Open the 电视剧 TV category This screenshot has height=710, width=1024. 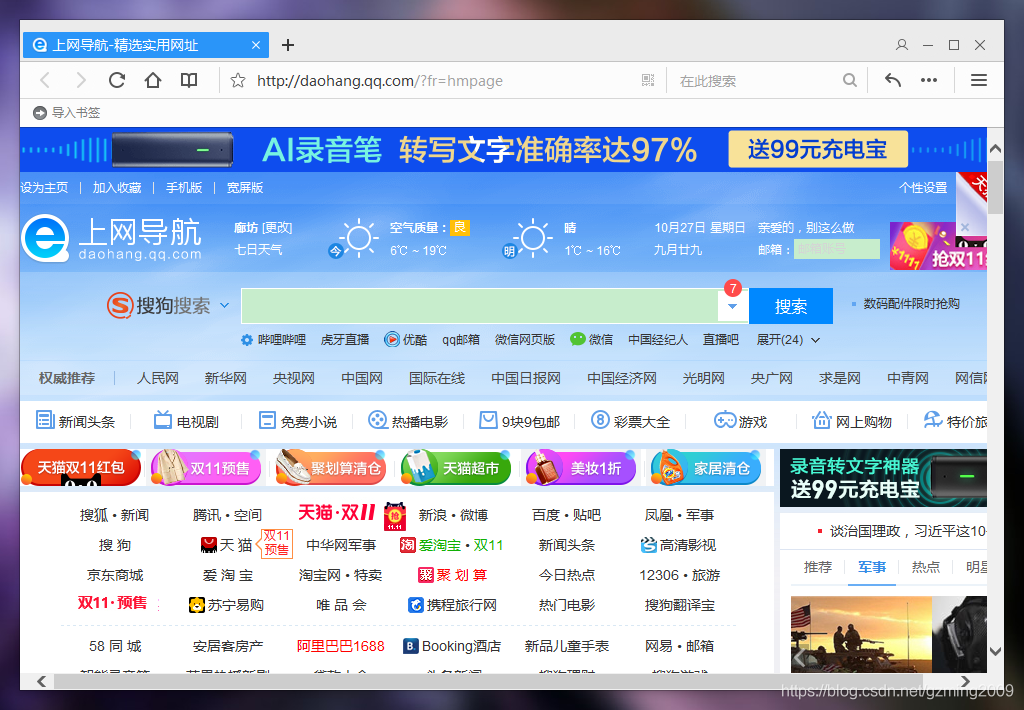(186, 421)
